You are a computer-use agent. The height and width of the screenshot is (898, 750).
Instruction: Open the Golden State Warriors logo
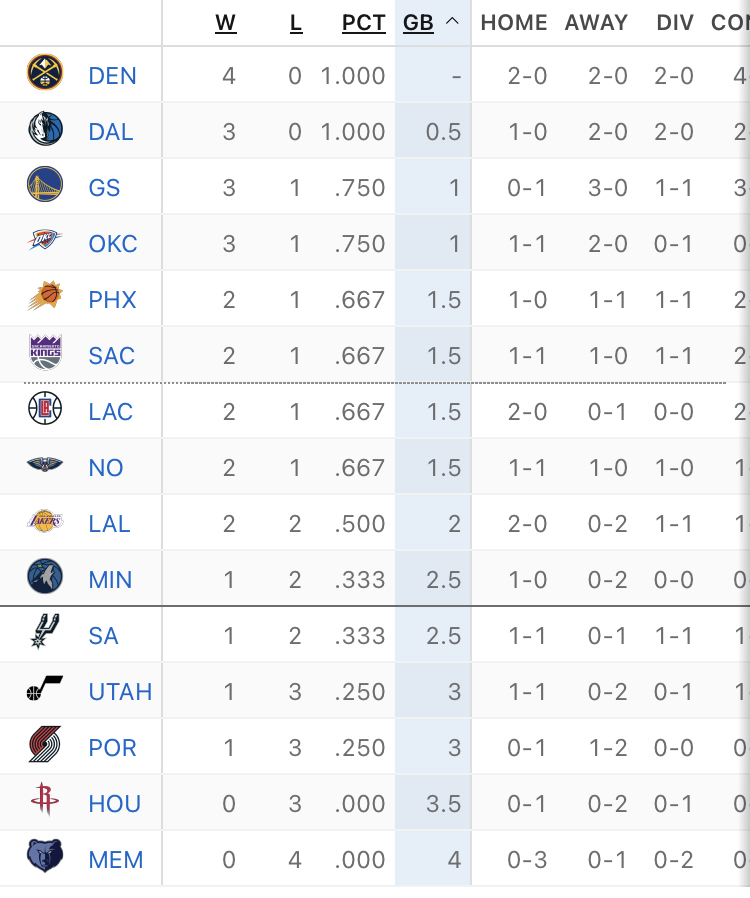point(45,184)
